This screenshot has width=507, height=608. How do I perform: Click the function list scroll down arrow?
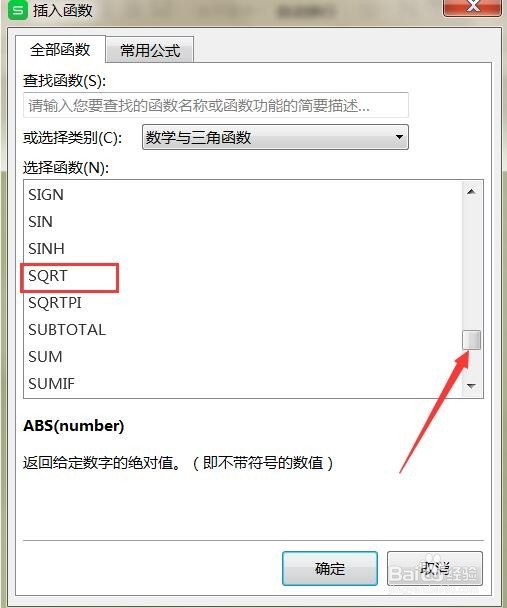point(471,386)
